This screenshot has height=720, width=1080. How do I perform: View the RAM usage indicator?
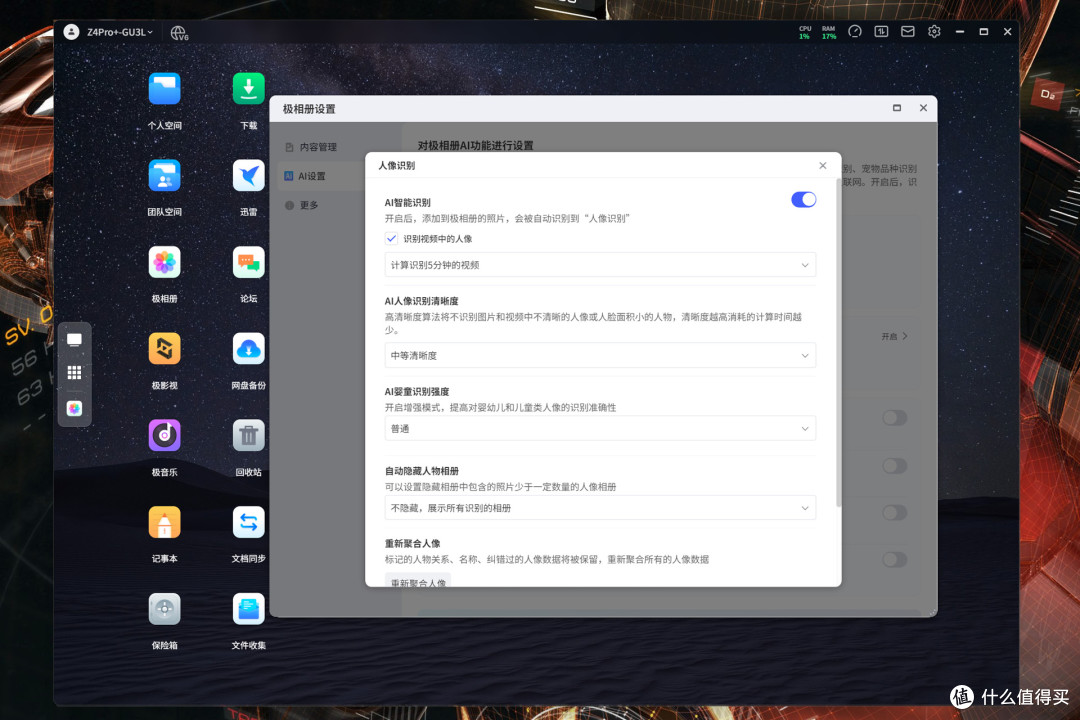pos(829,32)
